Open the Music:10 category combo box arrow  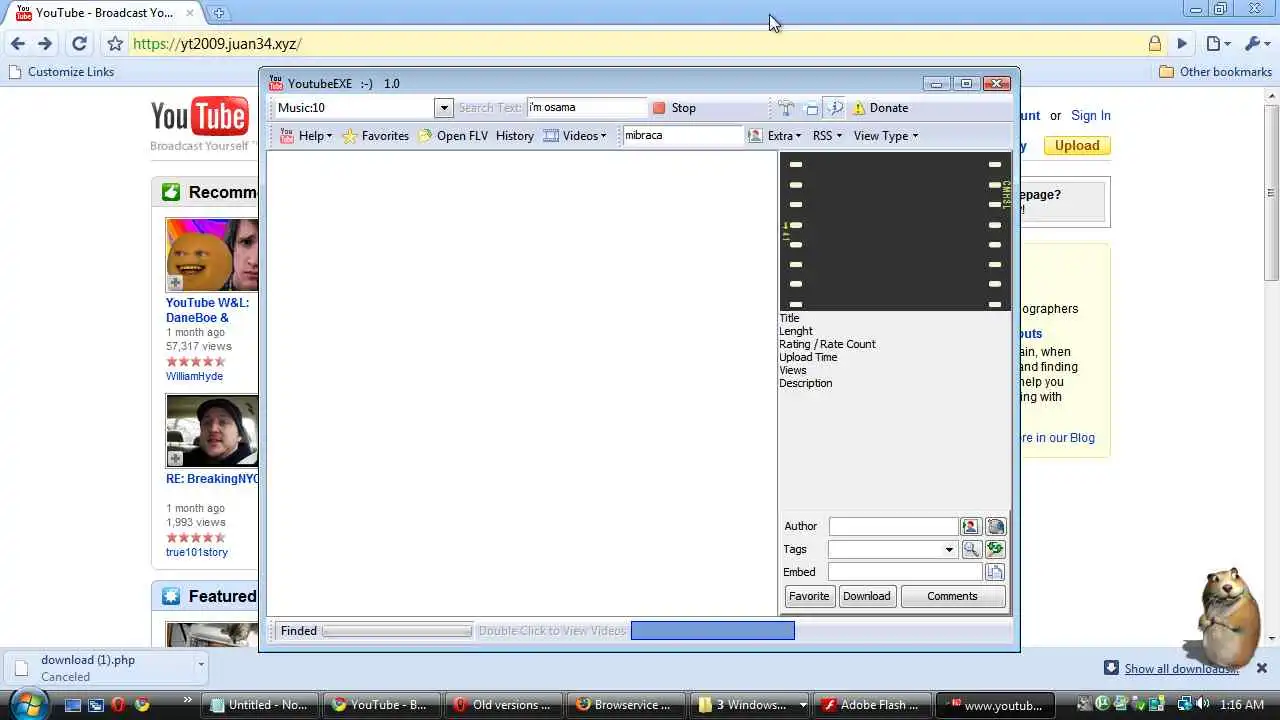tap(444, 108)
